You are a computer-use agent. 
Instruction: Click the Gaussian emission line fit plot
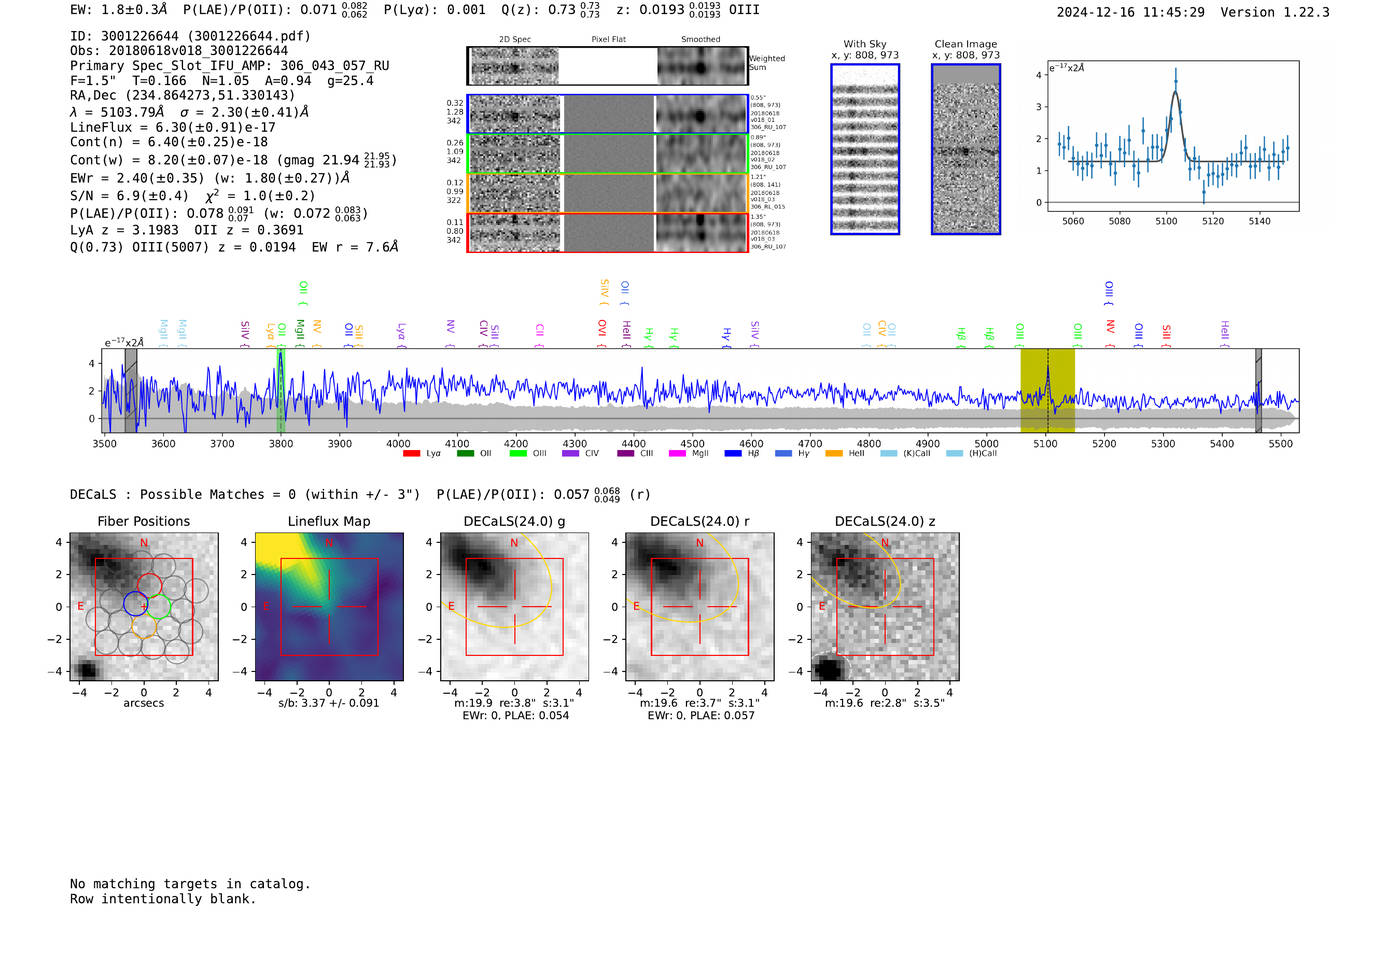[x=1172, y=136]
